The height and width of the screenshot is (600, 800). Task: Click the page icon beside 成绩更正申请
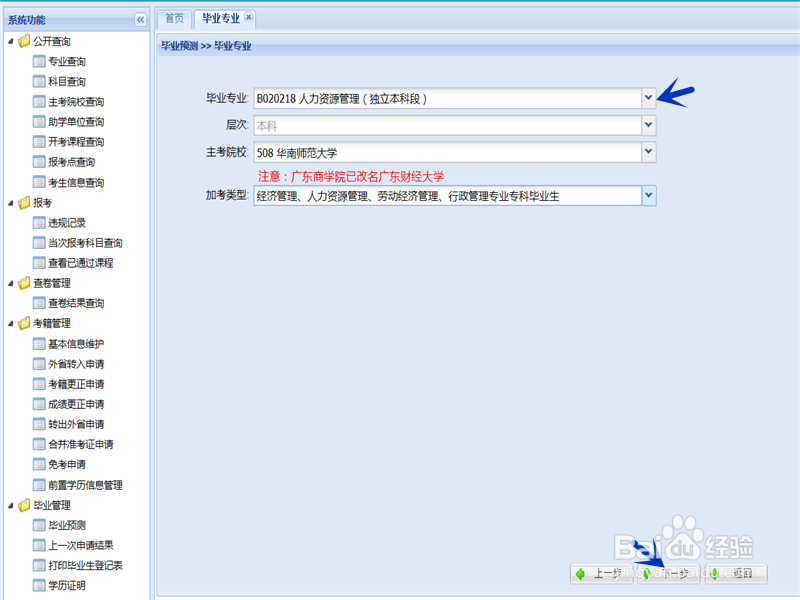[x=39, y=404]
